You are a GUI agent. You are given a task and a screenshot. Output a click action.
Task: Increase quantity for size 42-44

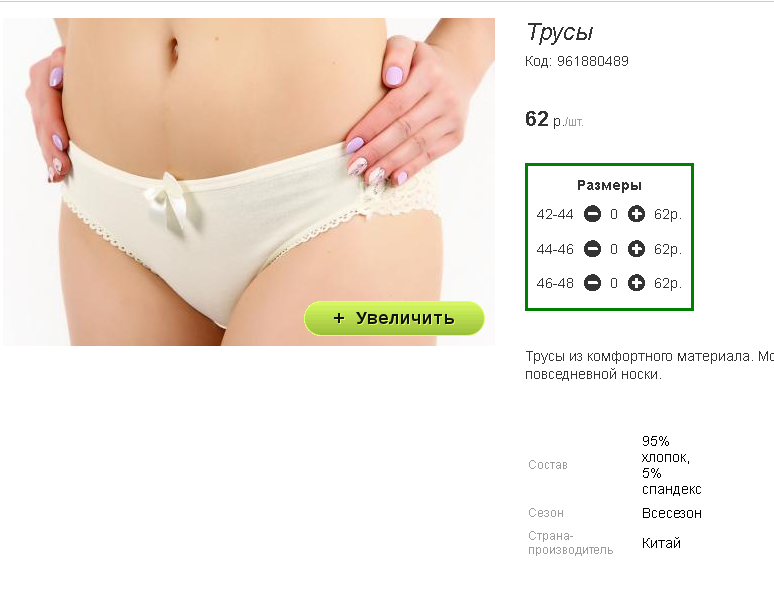coord(636,214)
